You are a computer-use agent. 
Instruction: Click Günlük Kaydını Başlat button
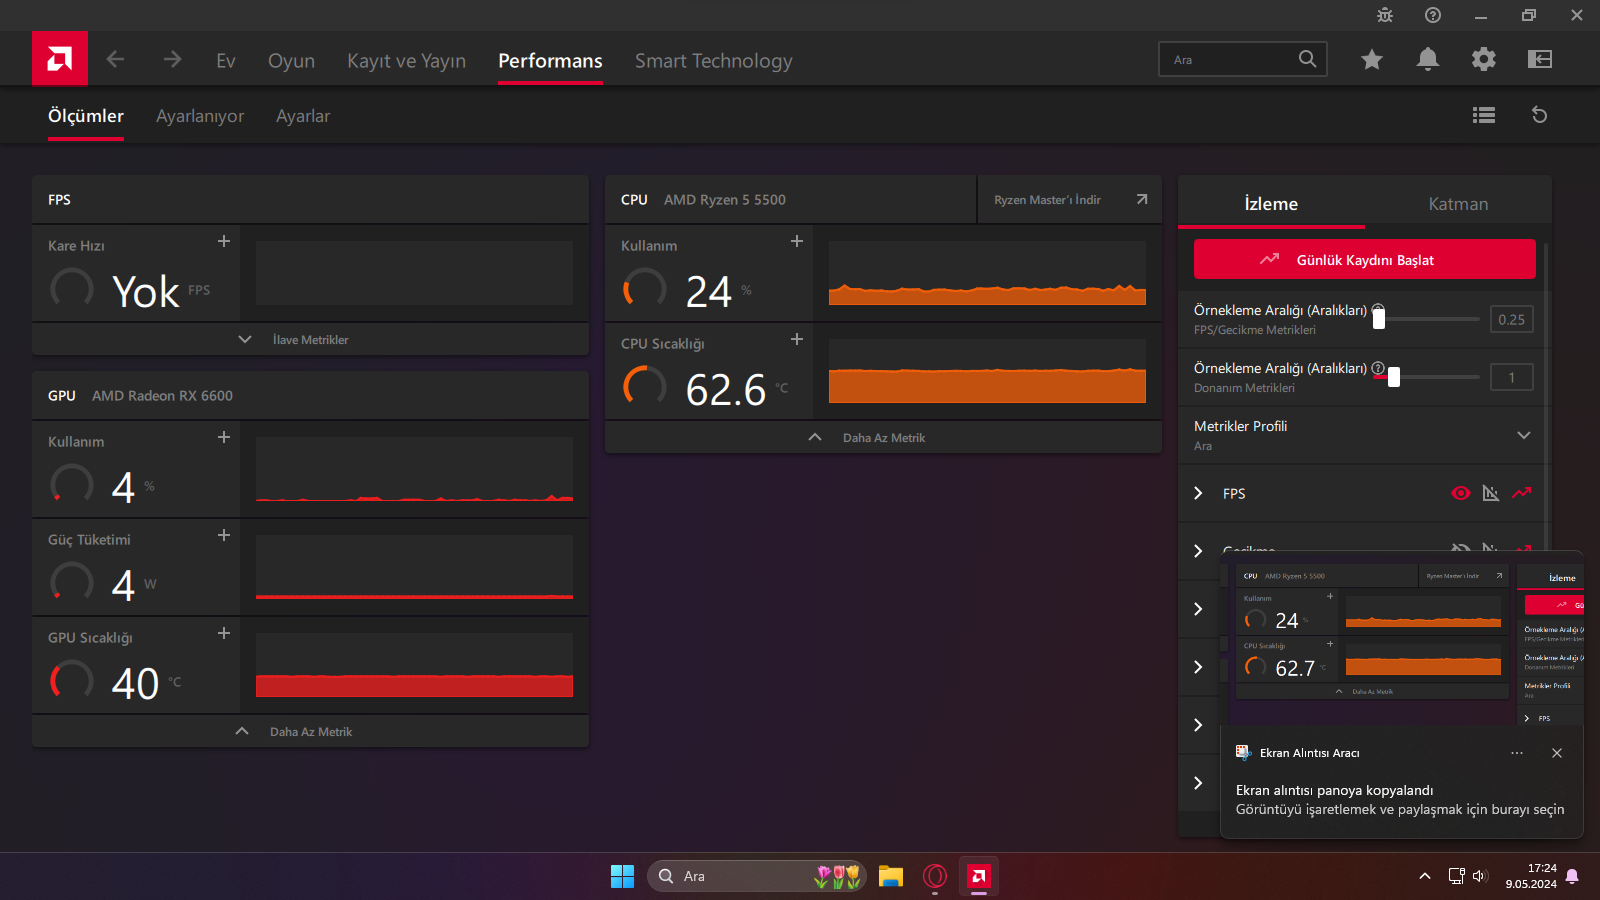1364,259
